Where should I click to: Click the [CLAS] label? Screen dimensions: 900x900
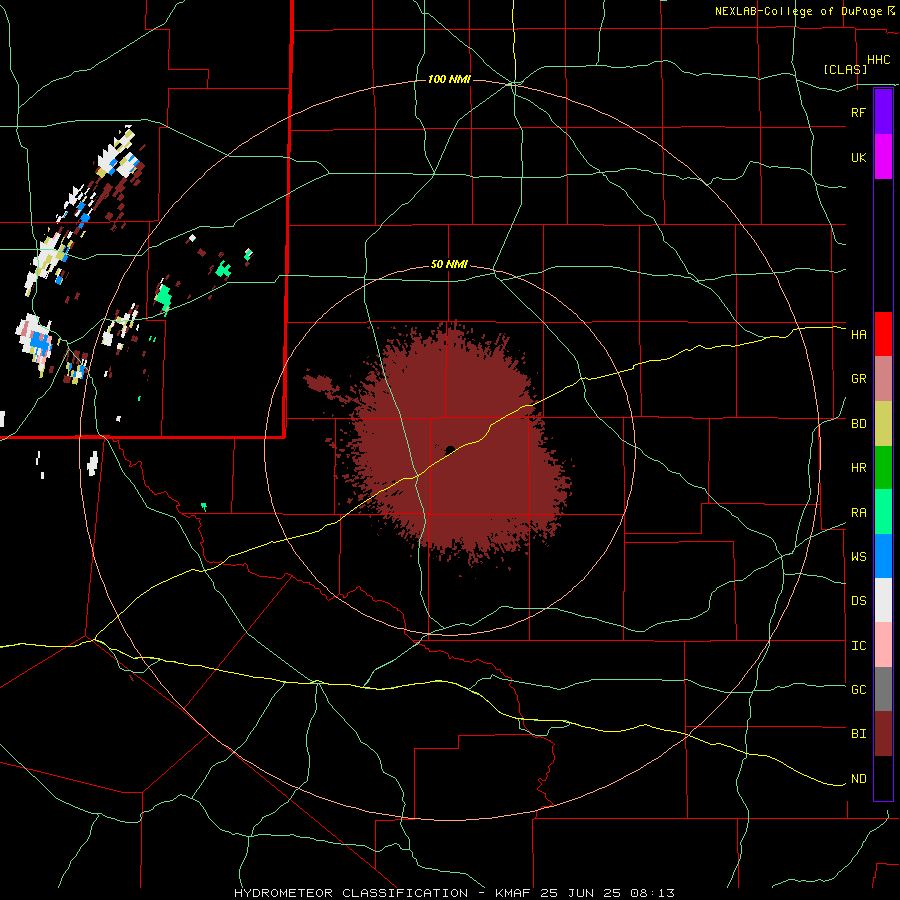tap(845, 69)
